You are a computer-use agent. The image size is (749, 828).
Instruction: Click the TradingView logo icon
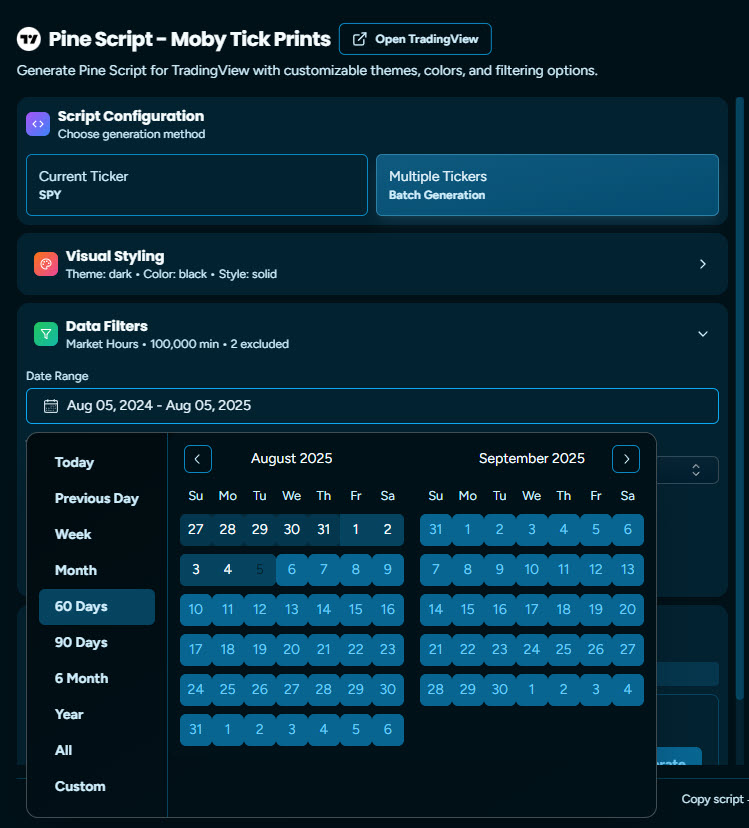tap(29, 39)
